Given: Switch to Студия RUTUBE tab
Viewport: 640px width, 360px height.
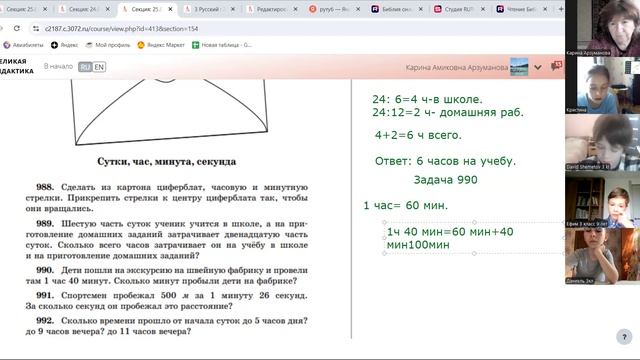Looking at the screenshot, I should click(x=459, y=9).
